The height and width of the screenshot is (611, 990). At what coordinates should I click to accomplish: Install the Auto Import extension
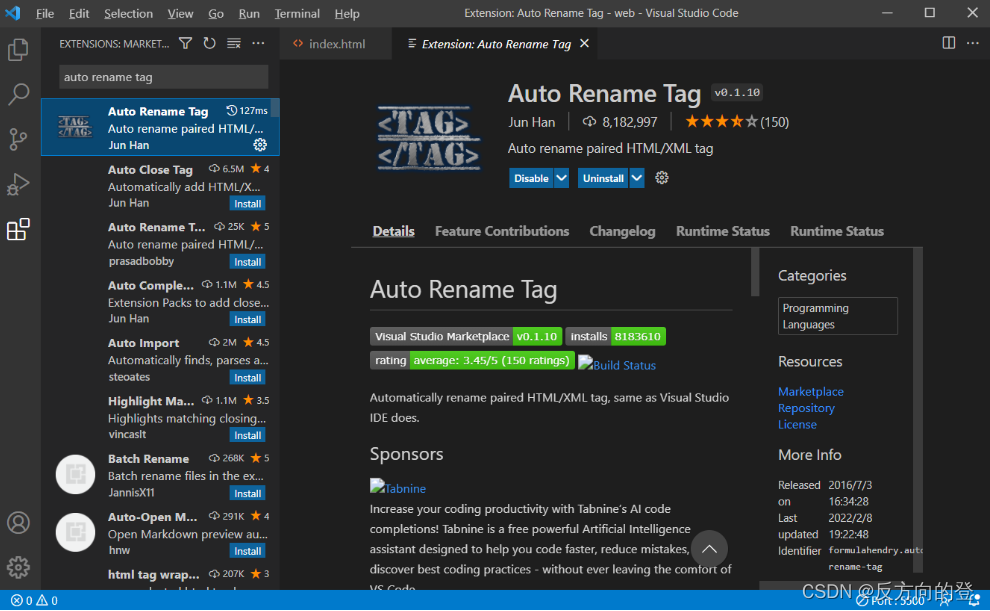(248, 377)
